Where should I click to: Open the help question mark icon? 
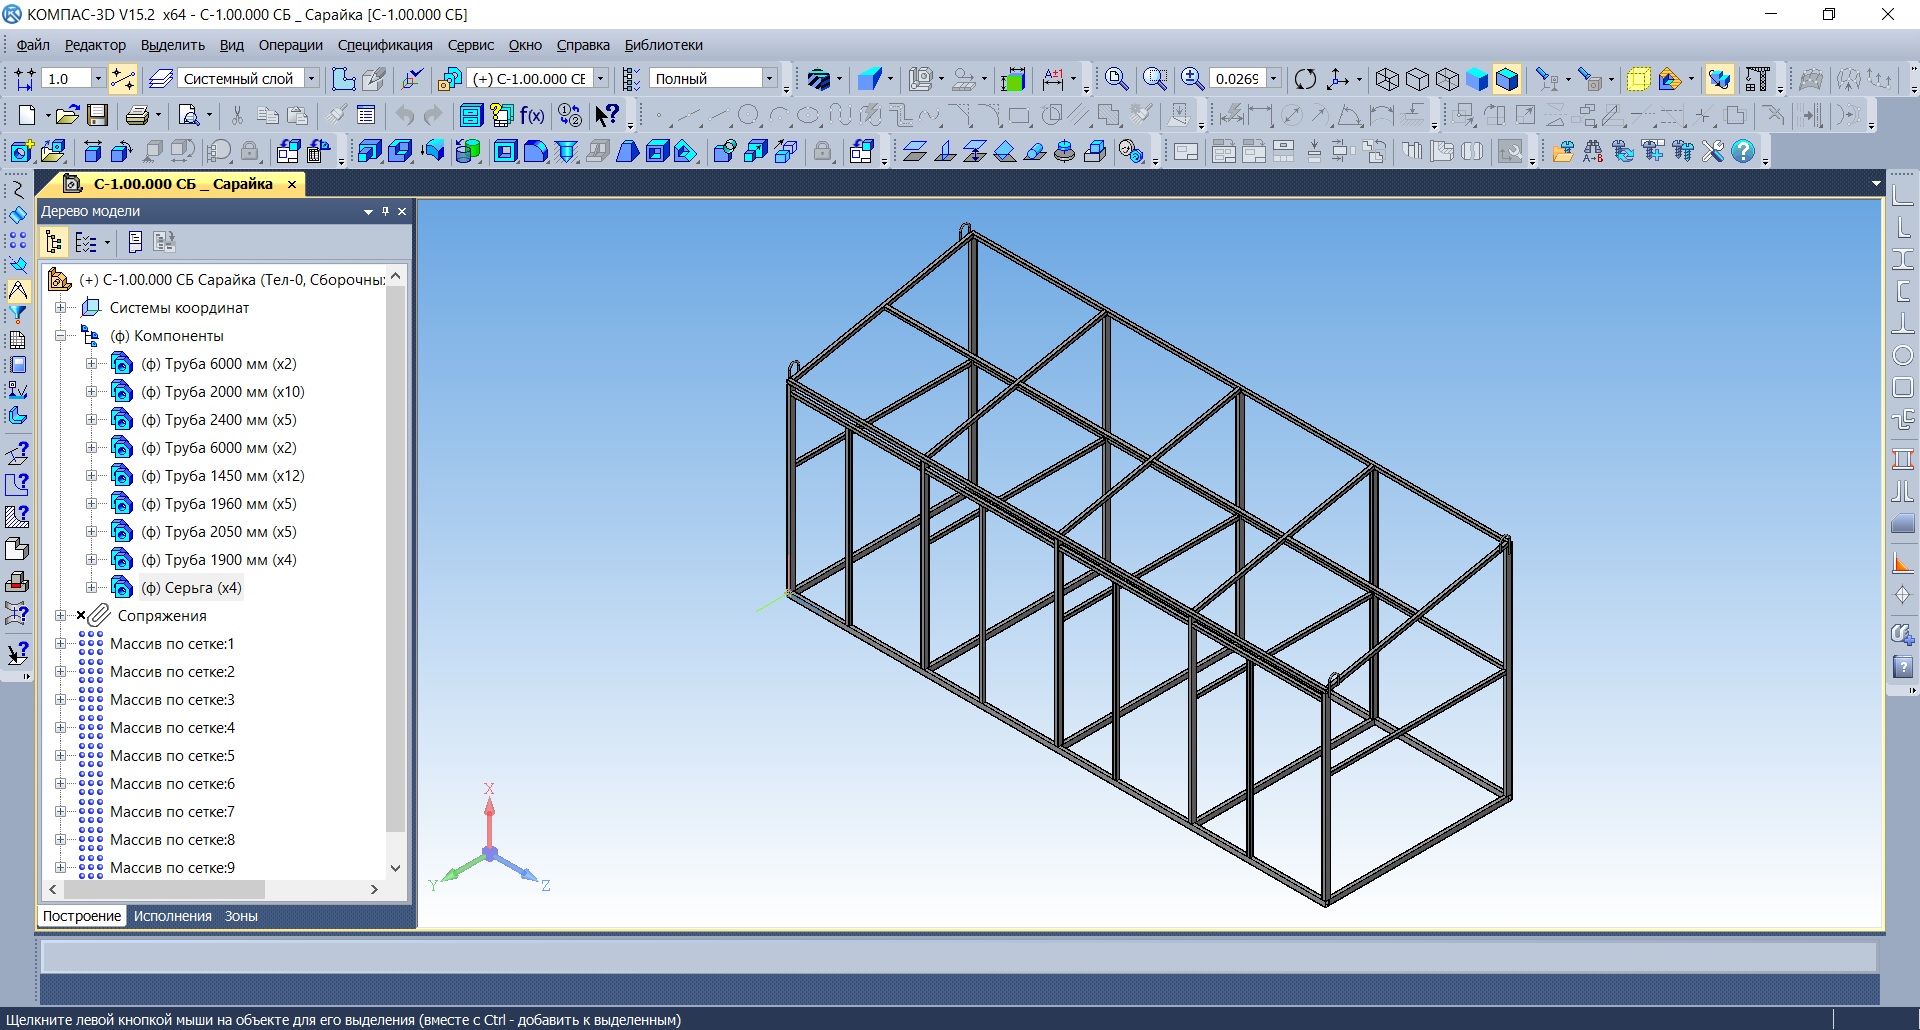[1743, 152]
